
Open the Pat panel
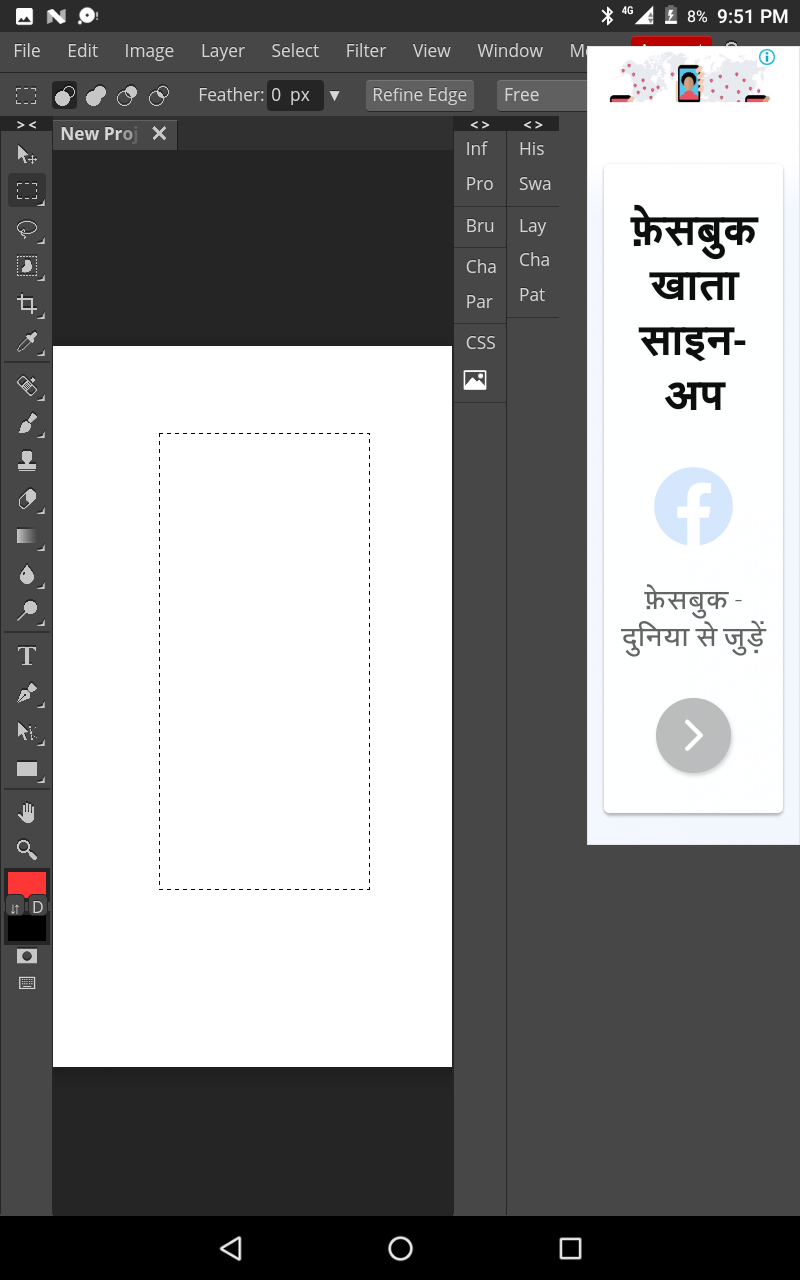click(x=532, y=295)
